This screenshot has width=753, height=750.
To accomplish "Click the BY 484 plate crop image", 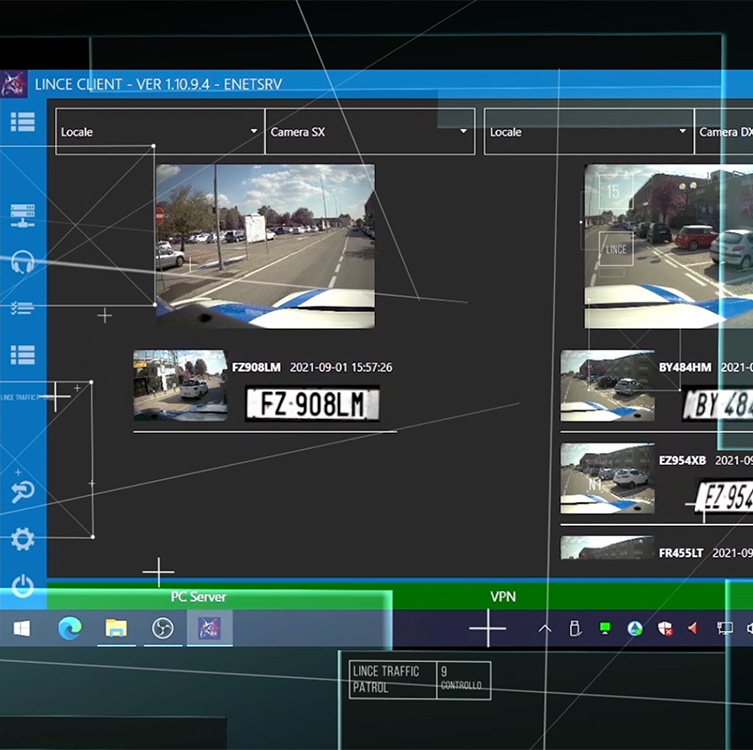I will point(718,404).
